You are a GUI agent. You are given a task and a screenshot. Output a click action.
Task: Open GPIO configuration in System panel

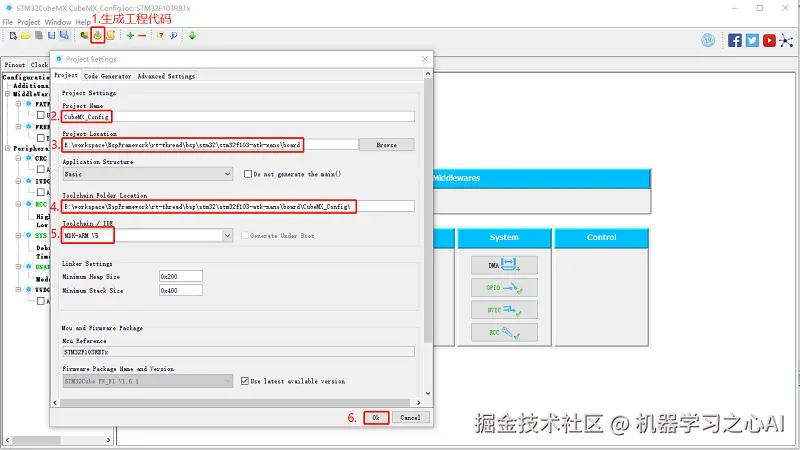click(x=504, y=287)
